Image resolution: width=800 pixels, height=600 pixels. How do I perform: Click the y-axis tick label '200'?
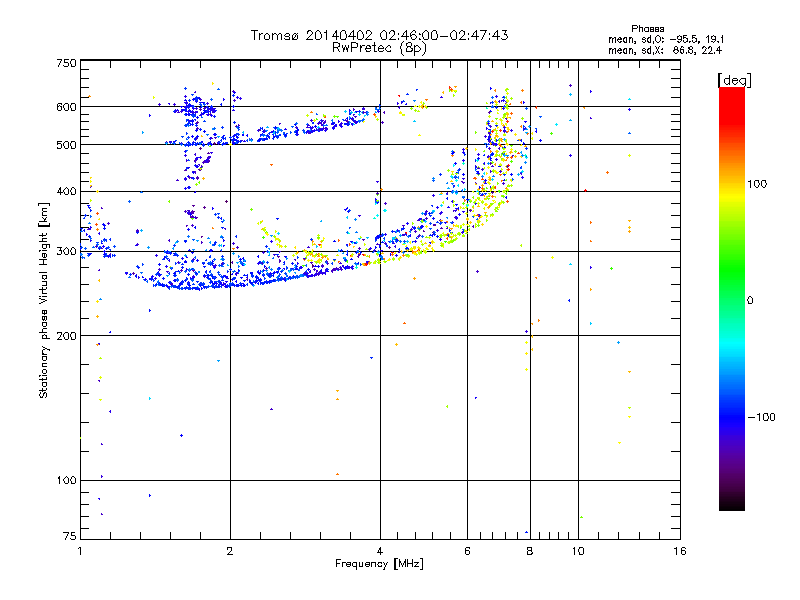[66, 336]
